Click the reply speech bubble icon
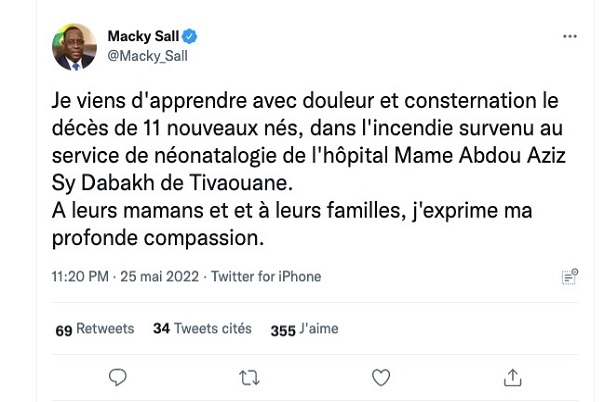Image resolution: width=604 pixels, height=402 pixels. tap(117, 376)
